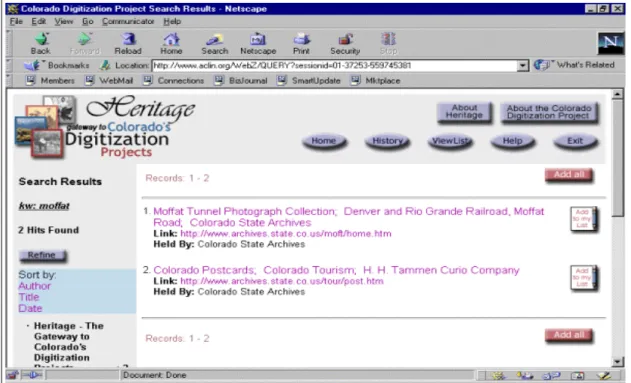Viewport: 631px width, 383px height.
Task: Open SmartUpdate from personal toolbar
Action: click(x=309, y=80)
